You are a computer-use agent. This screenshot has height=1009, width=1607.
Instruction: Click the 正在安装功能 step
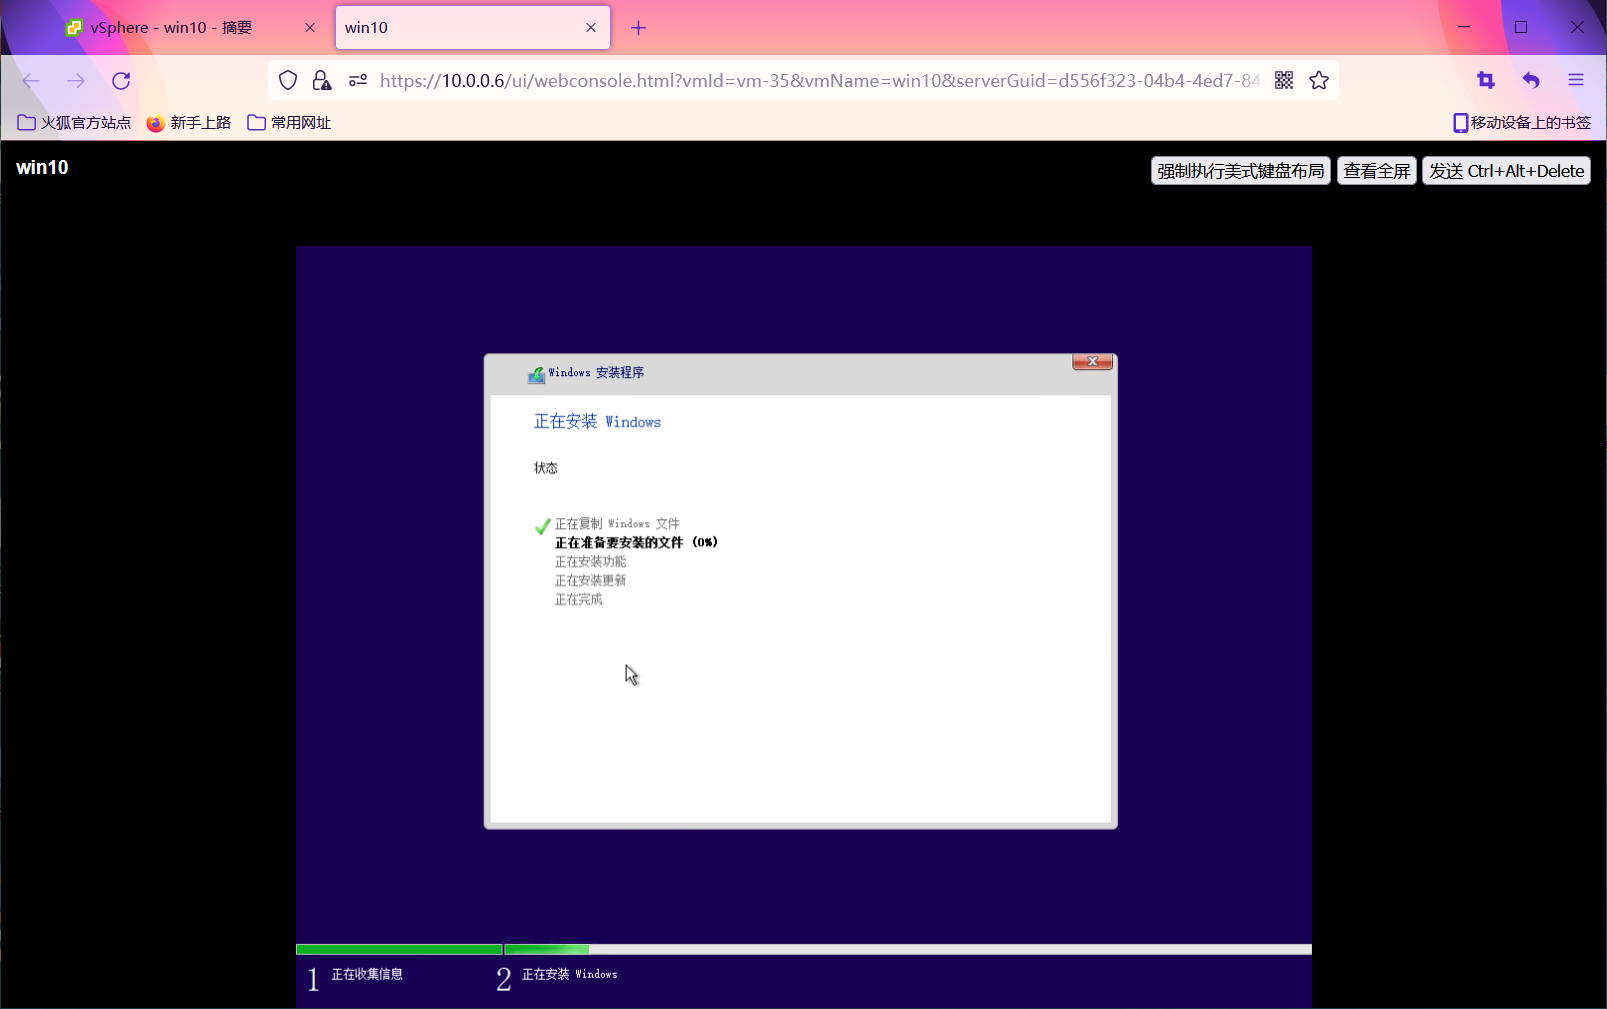pyautogui.click(x=590, y=562)
